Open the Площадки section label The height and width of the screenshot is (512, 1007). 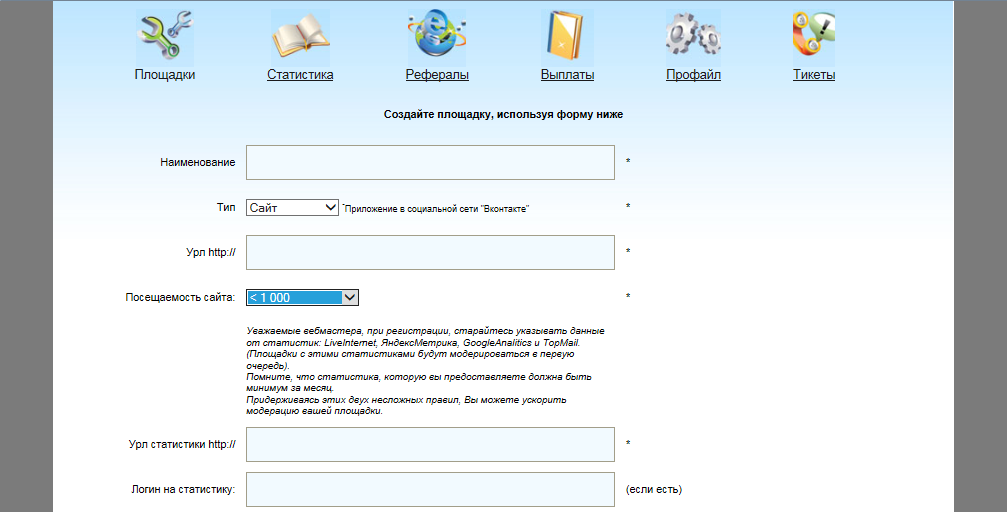coord(164,75)
